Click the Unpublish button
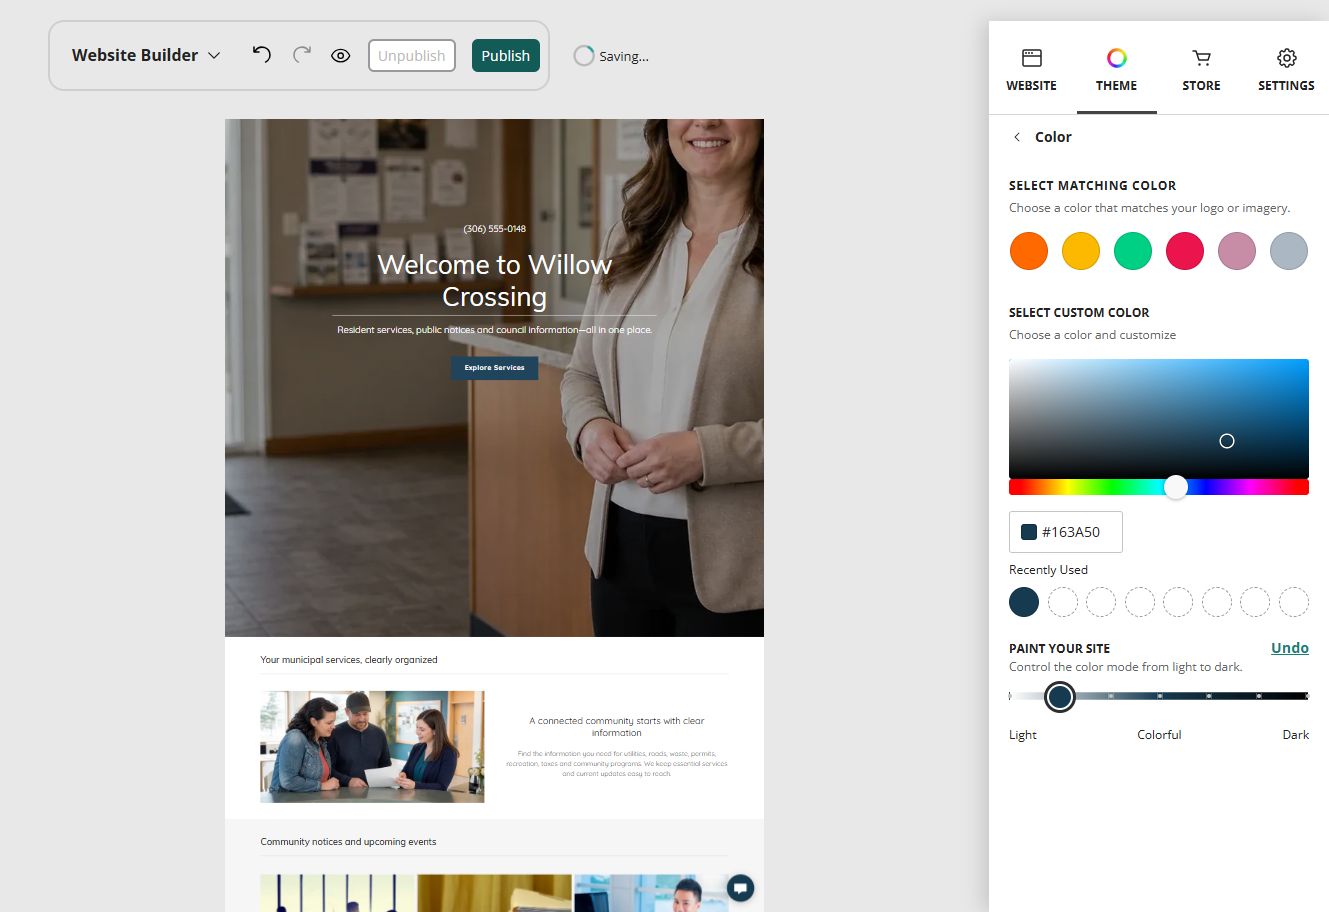The image size is (1329, 912). click(x=412, y=56)
